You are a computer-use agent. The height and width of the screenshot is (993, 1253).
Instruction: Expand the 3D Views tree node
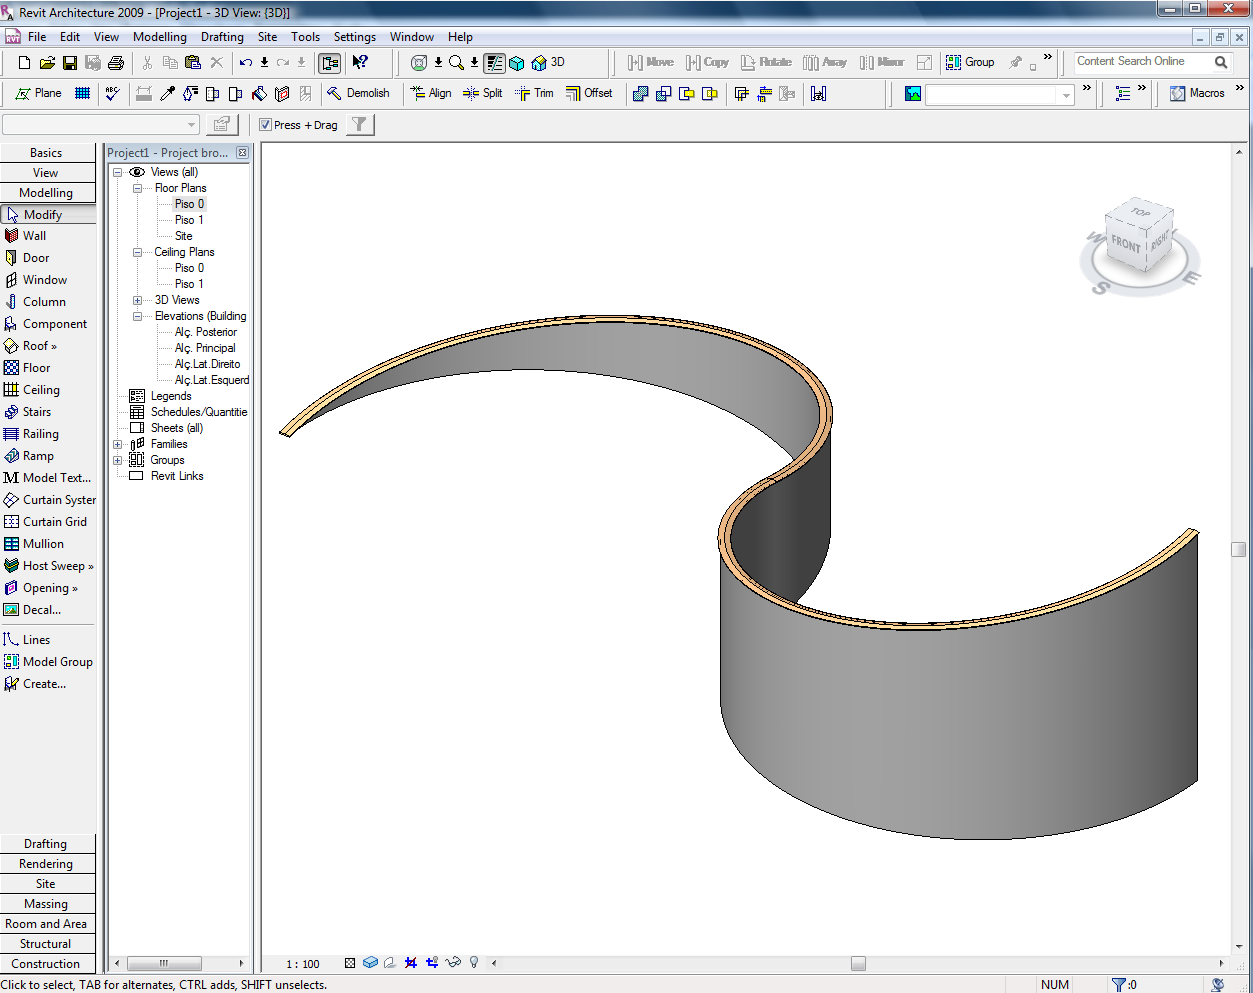click(x=137, y=300)
